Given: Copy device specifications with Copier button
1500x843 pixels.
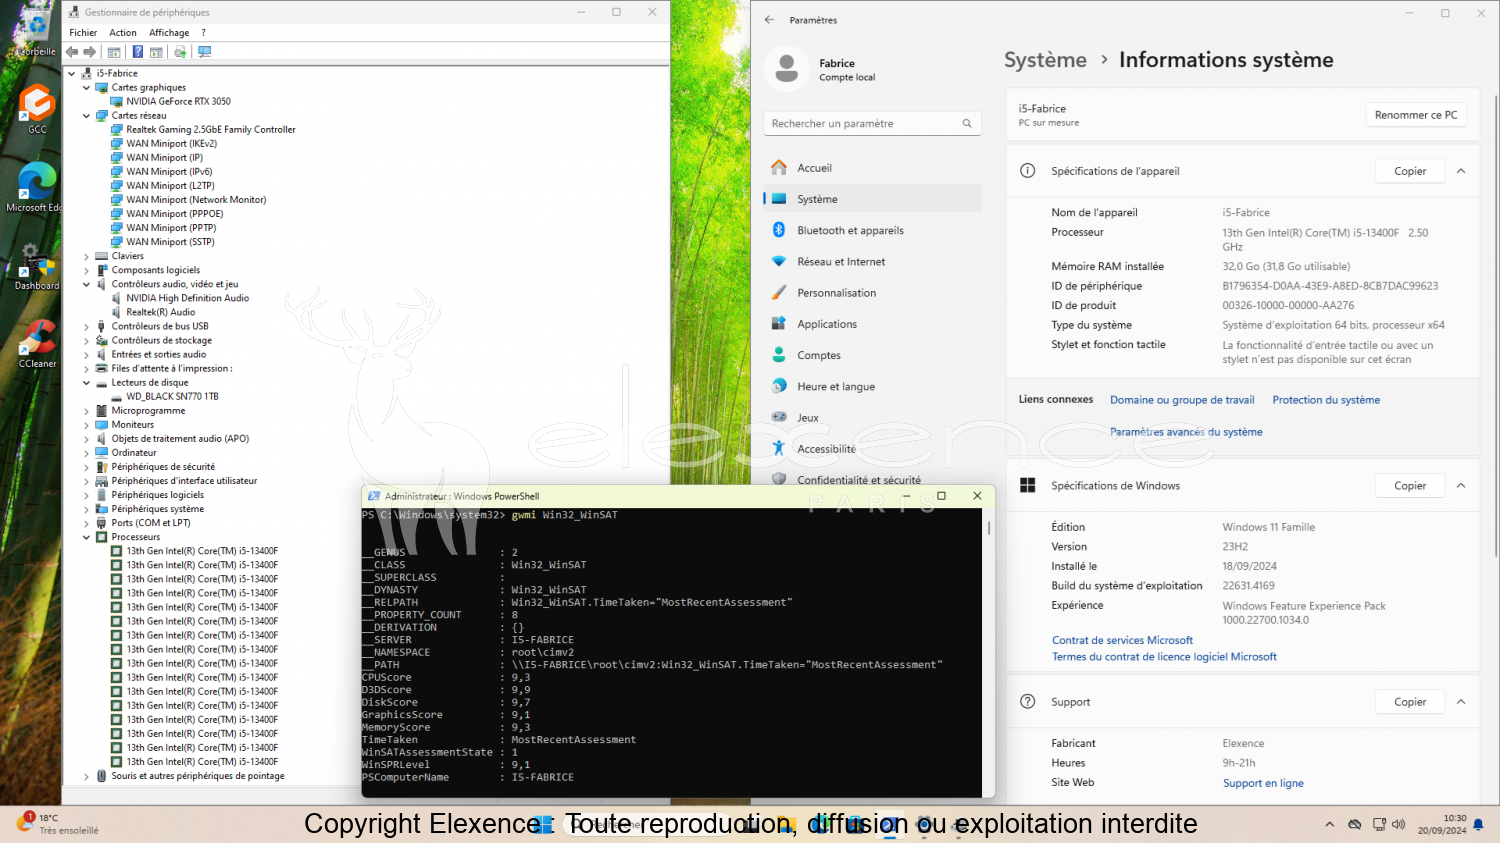Looking at the screenshot, I should coord(1410,171).
